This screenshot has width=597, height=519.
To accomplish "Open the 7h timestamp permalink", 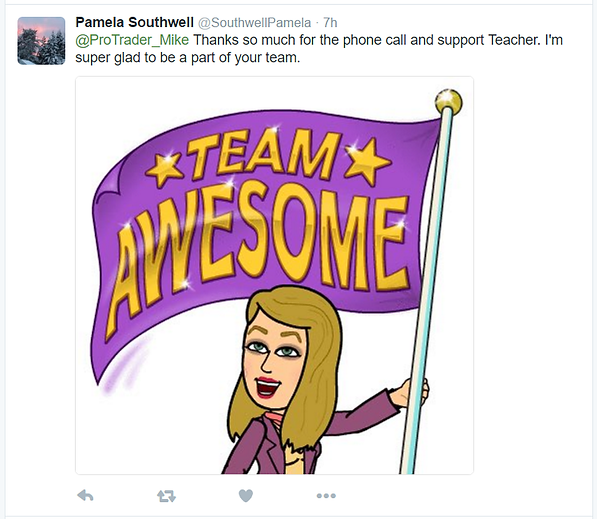I will point(330,23).
